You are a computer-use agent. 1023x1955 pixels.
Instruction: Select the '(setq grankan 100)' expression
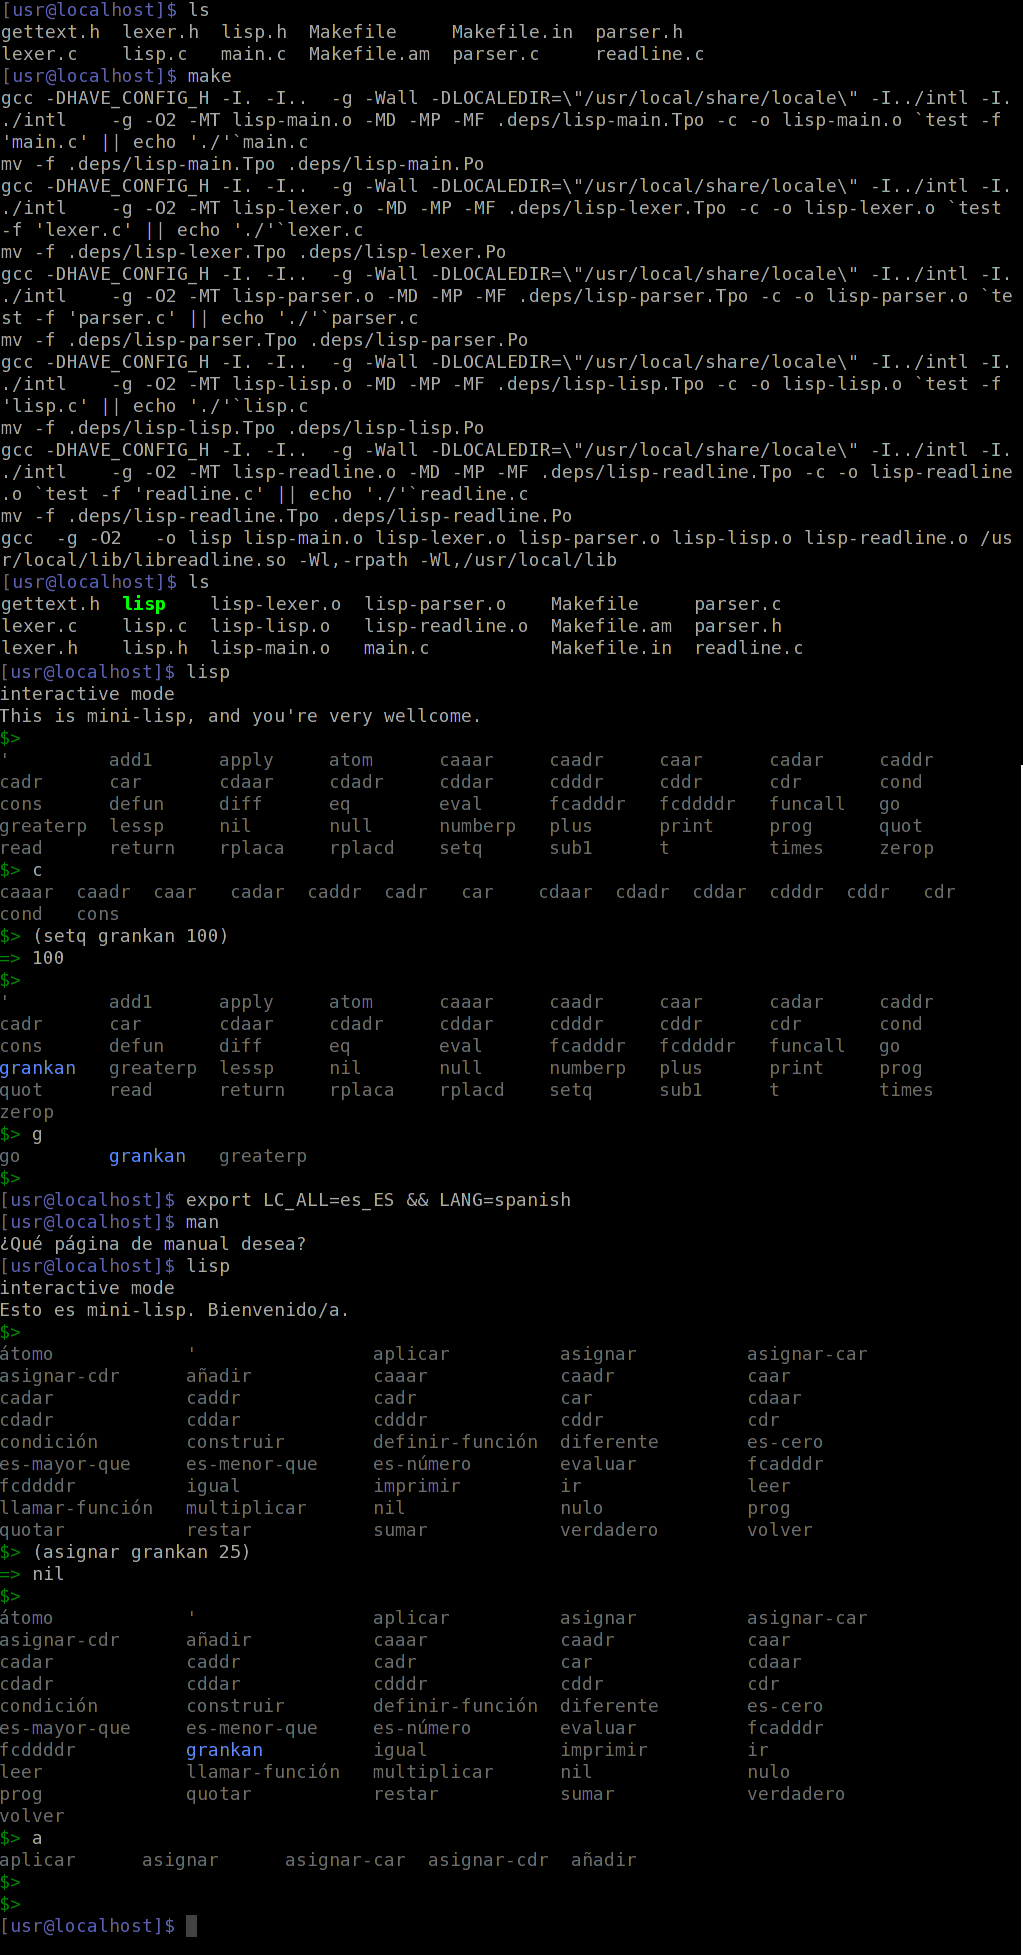pos(131,935)
